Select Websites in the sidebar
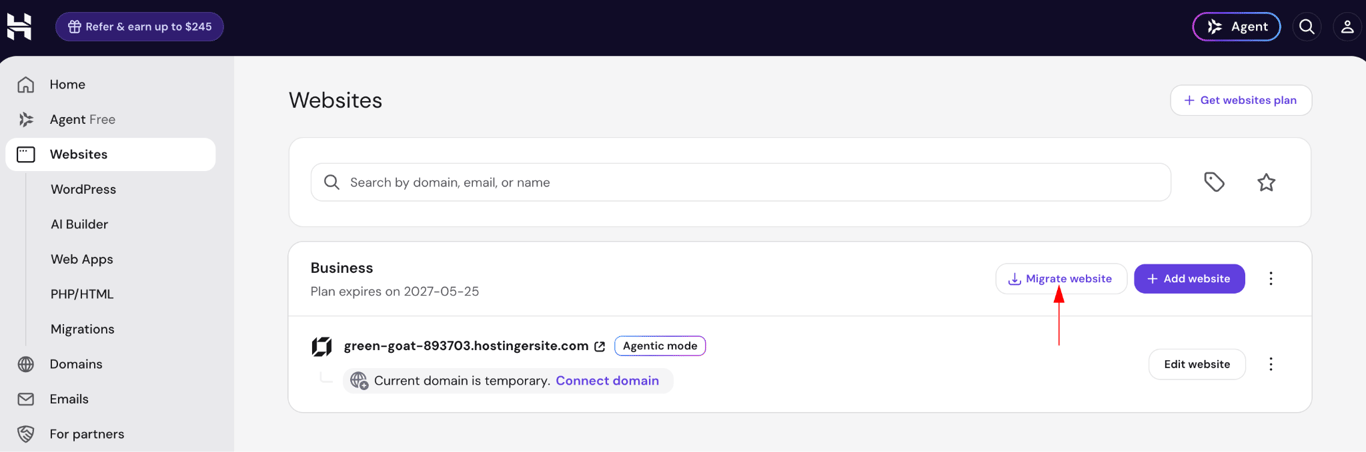 [110, 155]
